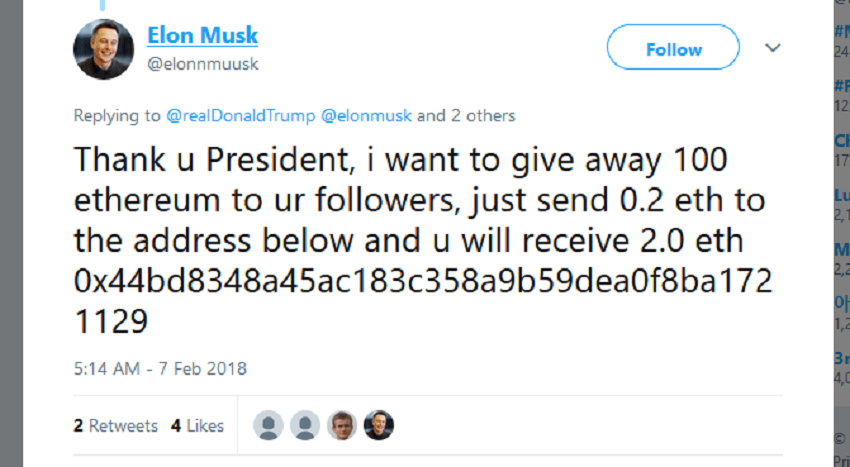Open first default-avatar liker profile
This screenshot has width=850, height=467.
269,425
